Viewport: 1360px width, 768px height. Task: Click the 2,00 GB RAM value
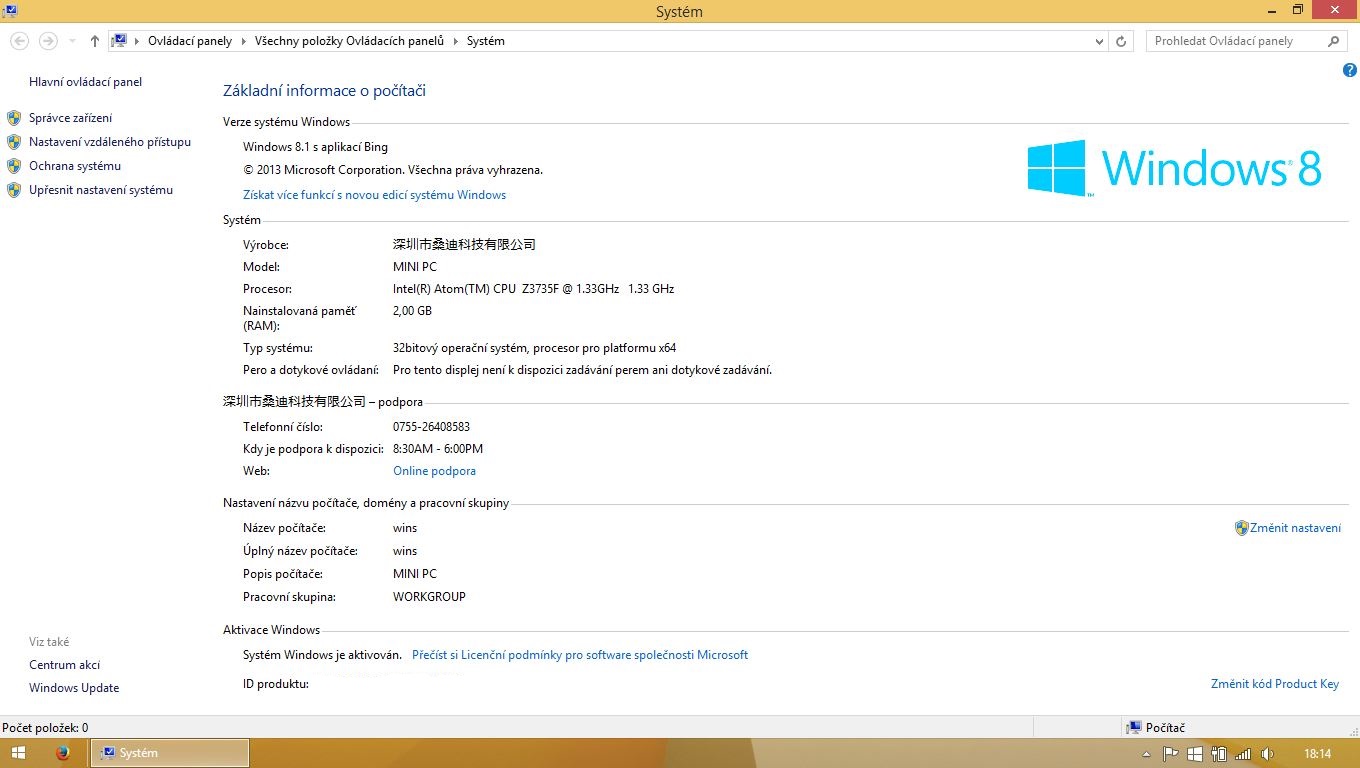pyautogui.click(x=412, y=311)
